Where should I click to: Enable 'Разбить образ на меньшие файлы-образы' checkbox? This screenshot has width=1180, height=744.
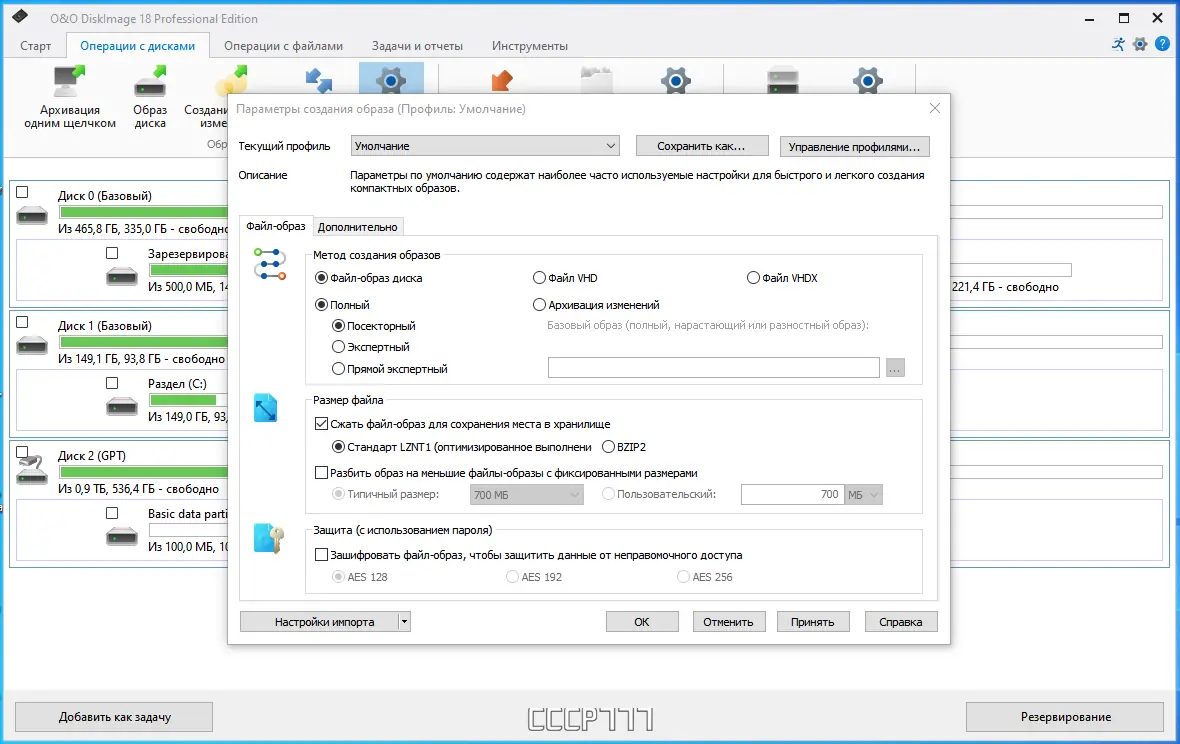pos(321,472)
